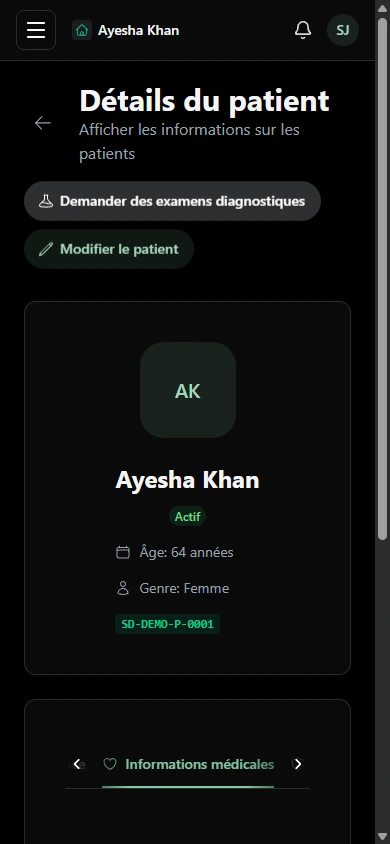This screenshot has height=844, width=390.
Task: Open the notifications bell
Action: click(303, 30)
